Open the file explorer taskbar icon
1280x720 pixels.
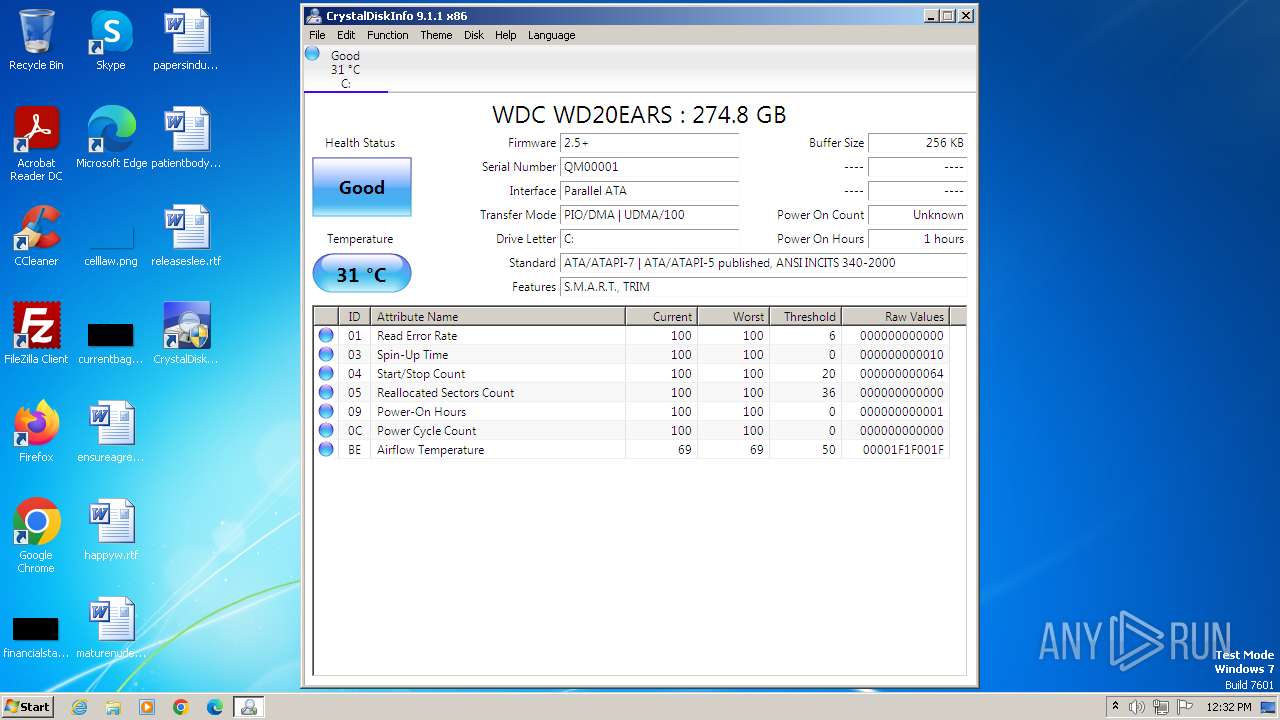point(113,707)
